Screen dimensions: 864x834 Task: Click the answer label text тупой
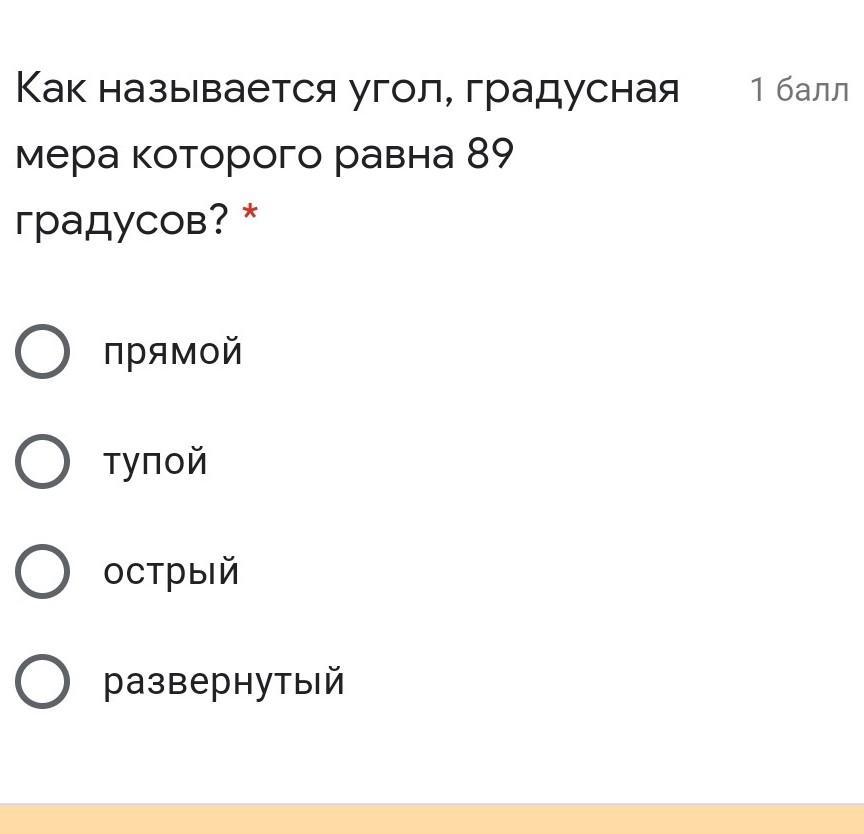[x=155, y=462]
